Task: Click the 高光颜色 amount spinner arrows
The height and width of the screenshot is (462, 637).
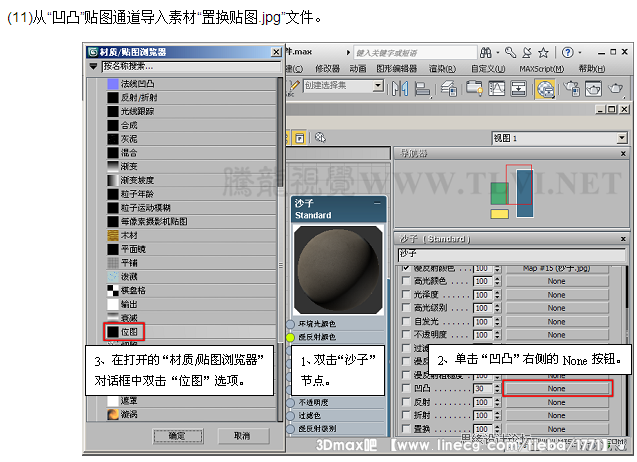Action: coord(497,281)
